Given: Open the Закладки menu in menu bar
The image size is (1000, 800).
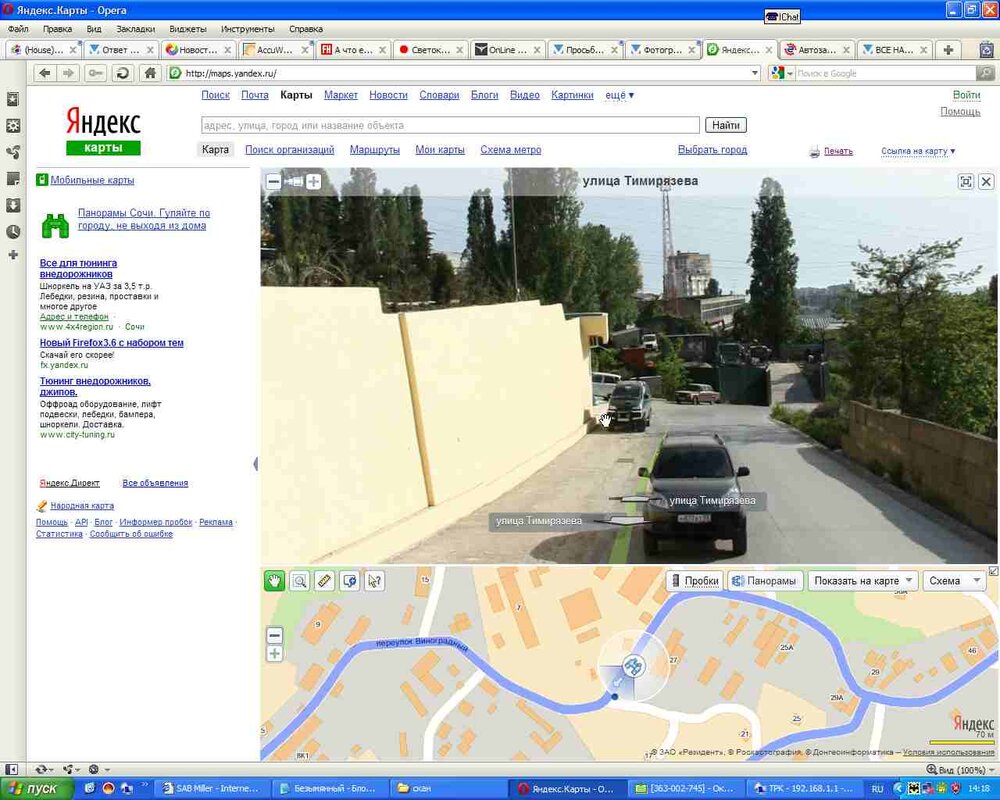Looking at the screenshot, I should pyautogui.click(x=135, y=30).
